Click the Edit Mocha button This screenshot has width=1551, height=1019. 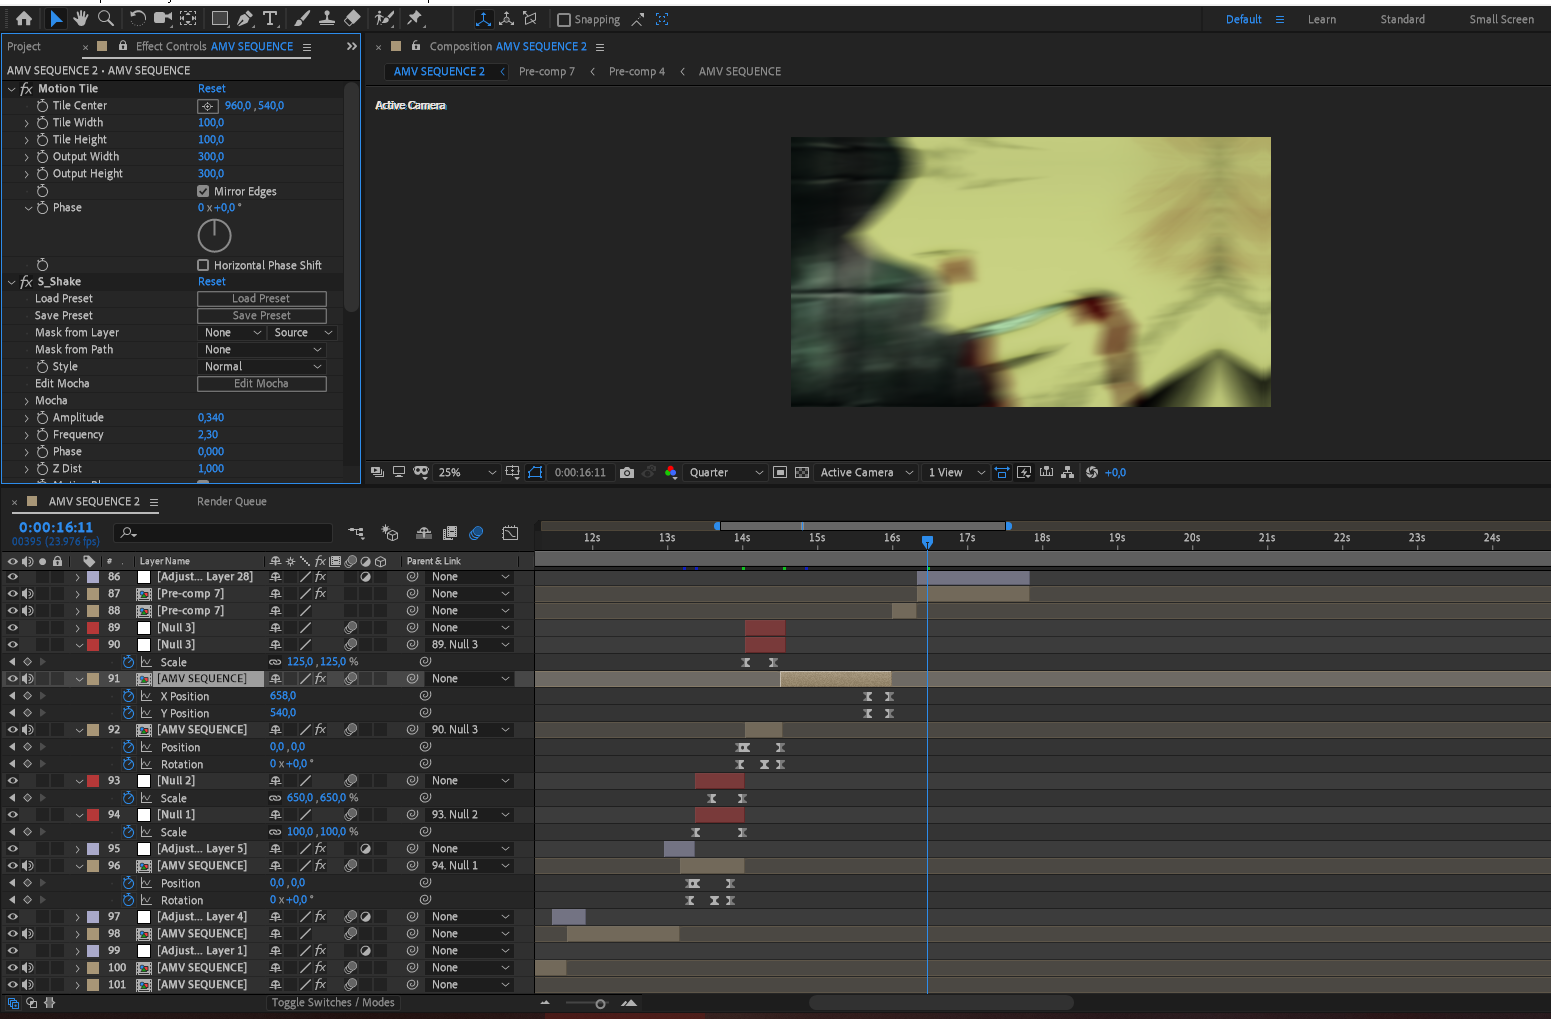click(x=261, y=384)
